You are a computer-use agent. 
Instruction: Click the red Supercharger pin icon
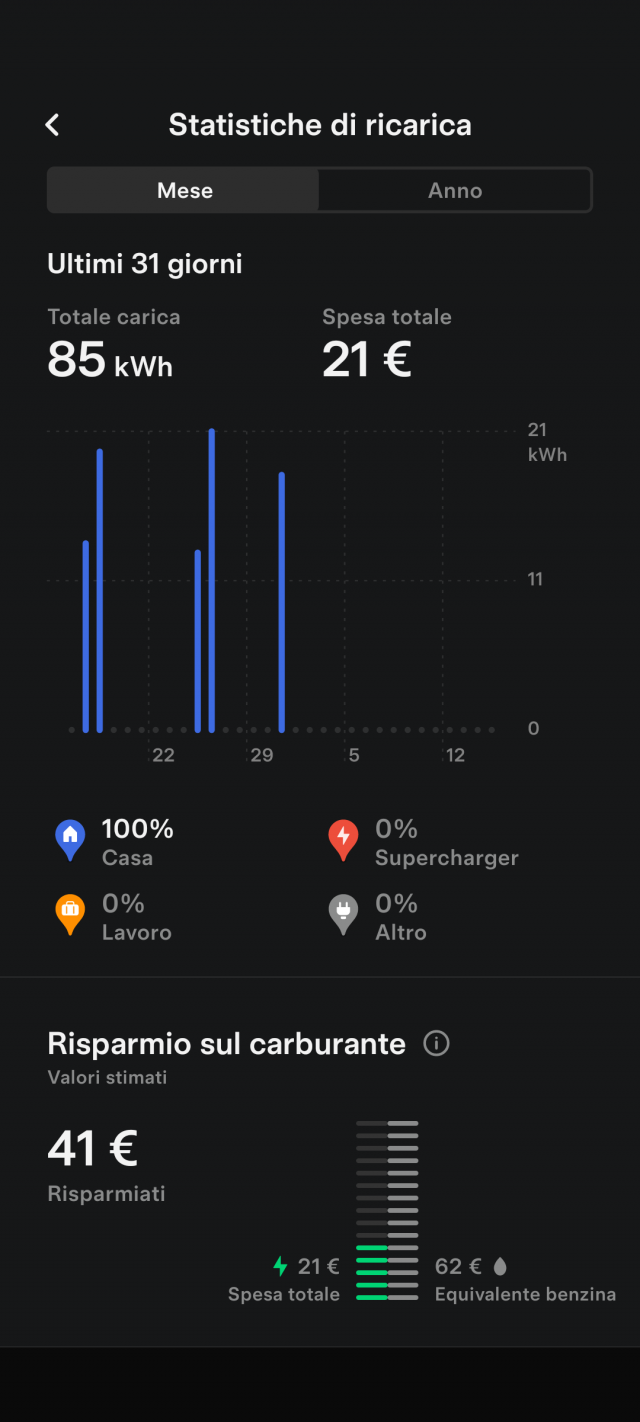coord(343,839)
